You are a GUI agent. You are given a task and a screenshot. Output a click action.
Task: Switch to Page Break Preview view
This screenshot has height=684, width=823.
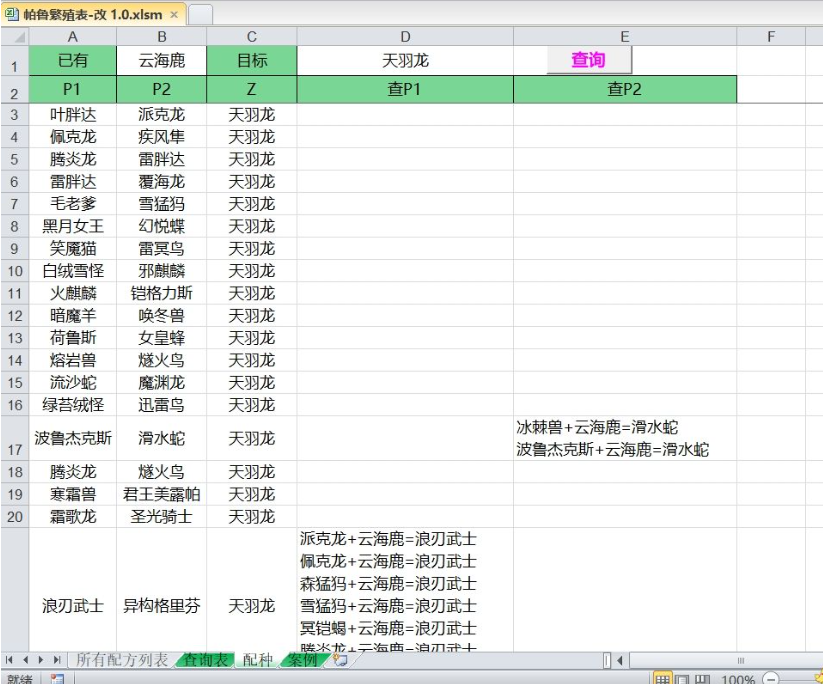point(702,679)
